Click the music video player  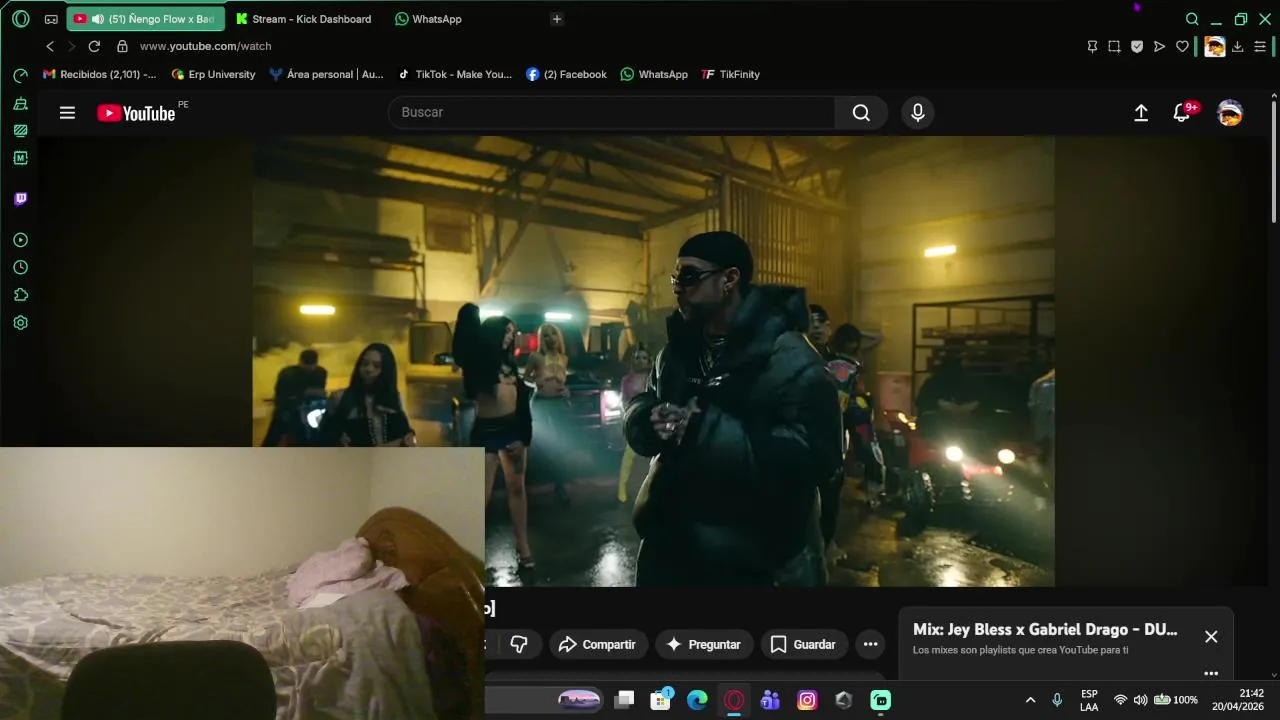click(653, 361)
